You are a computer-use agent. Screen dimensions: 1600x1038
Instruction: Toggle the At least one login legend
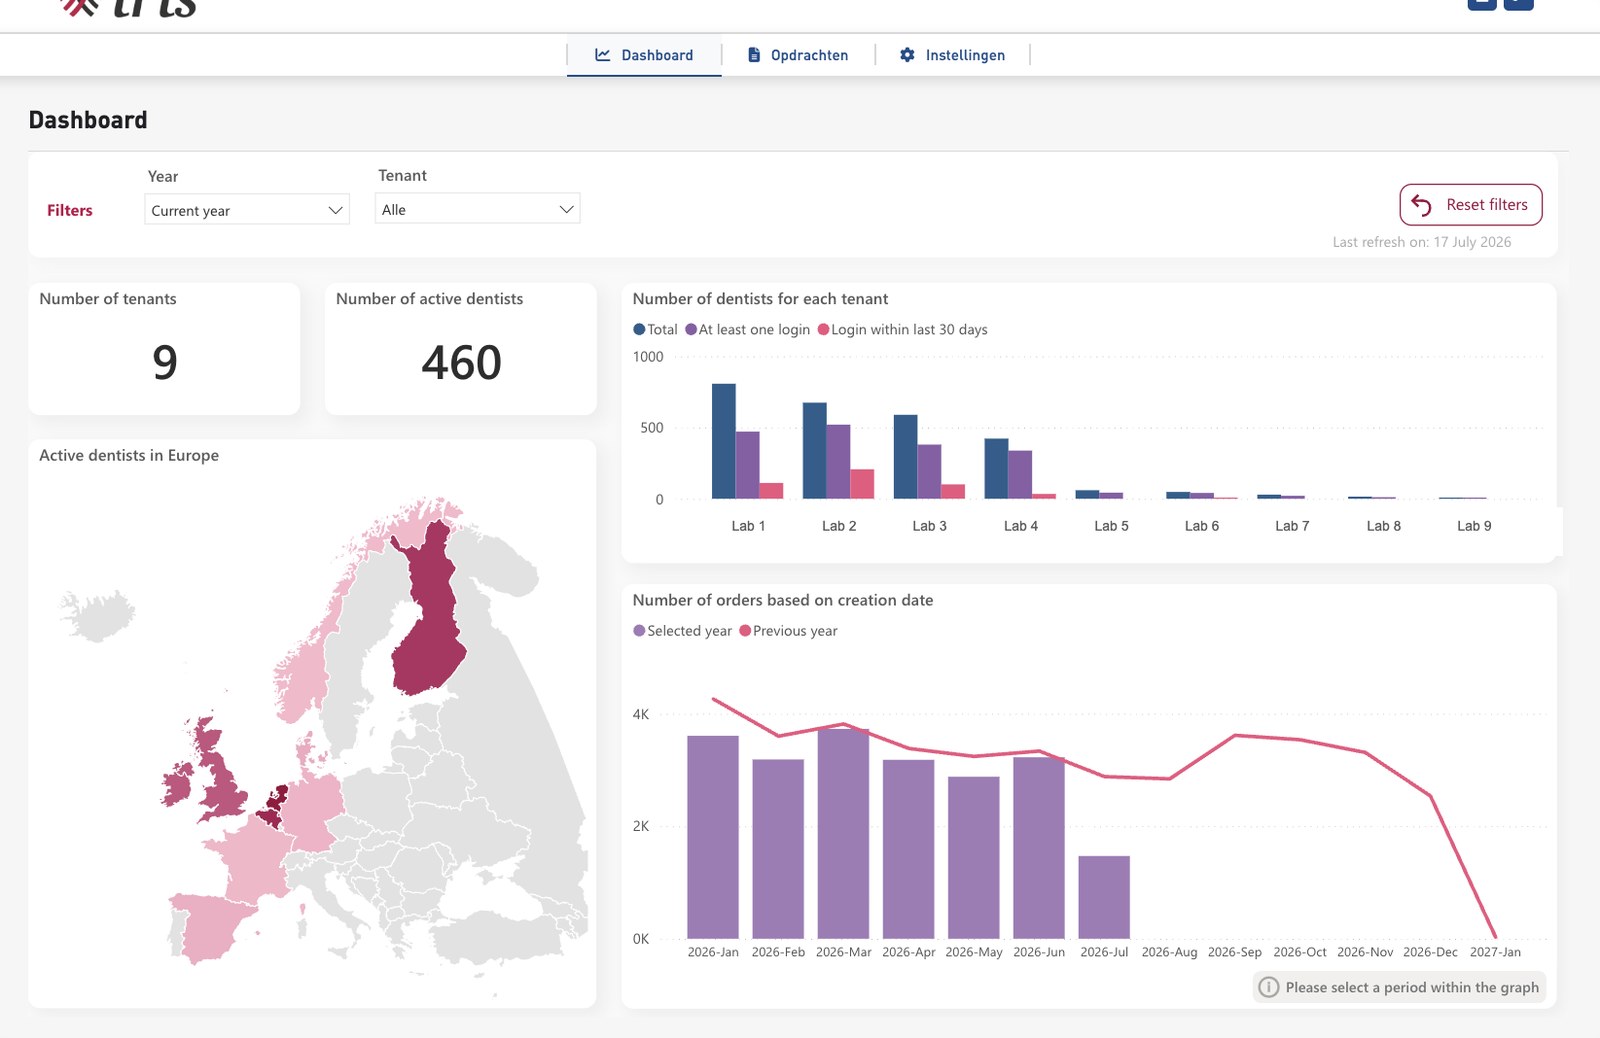tap(747, 329)
